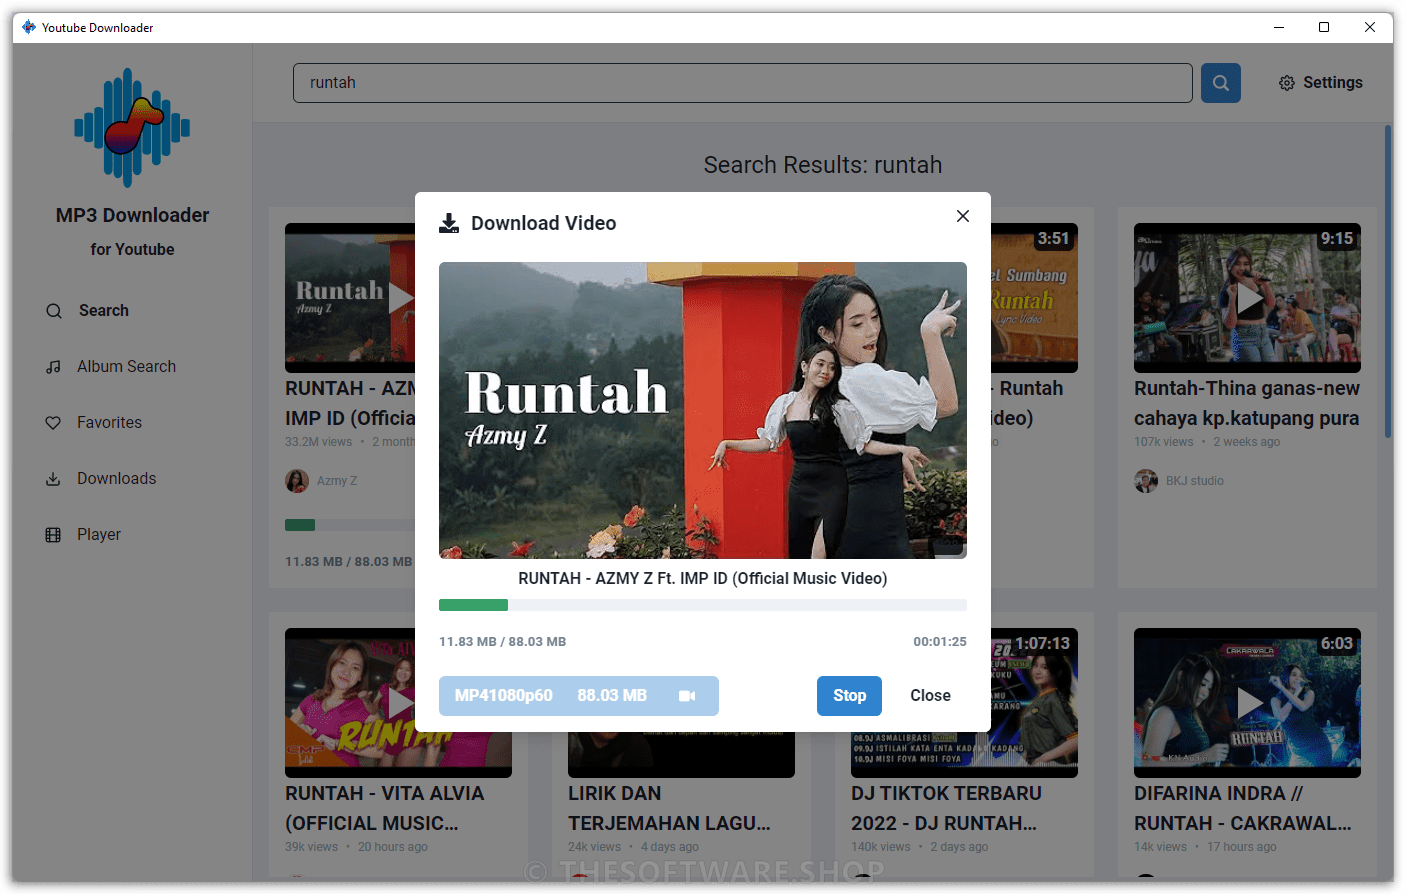
Task: Click the Runtah Azmy Z card thumbnail behind the dialog
Action: (350, 298)
